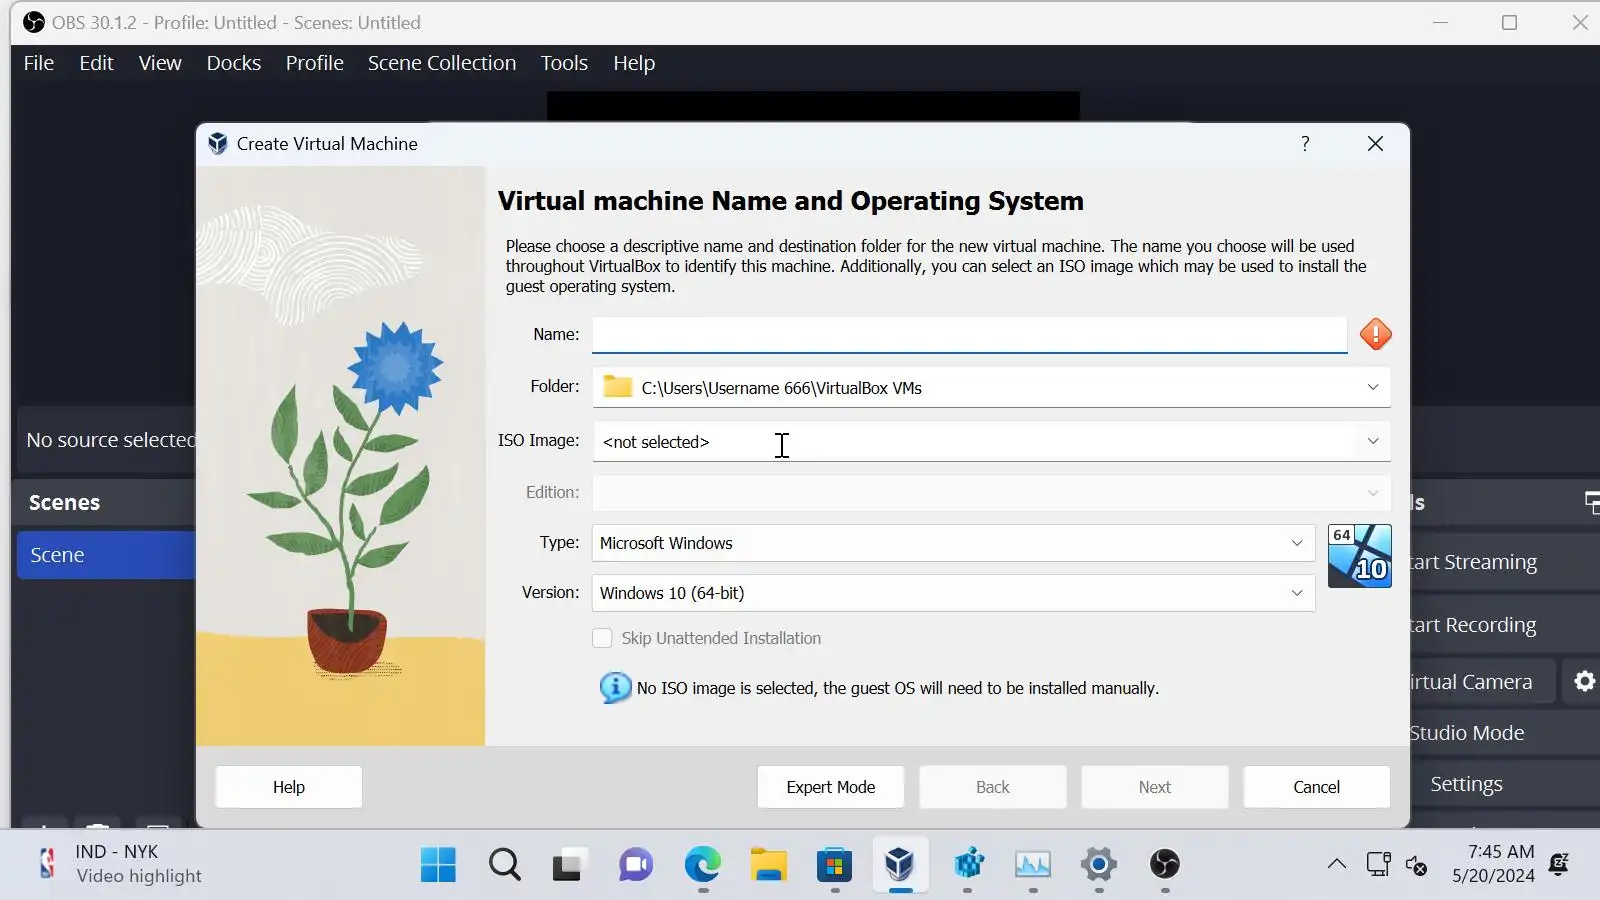The width and height of the screenshot is (1600, 900).
Task: Open the IND - NYK video highlight widget
Action: pyautogui.click(x=118, y=864)
